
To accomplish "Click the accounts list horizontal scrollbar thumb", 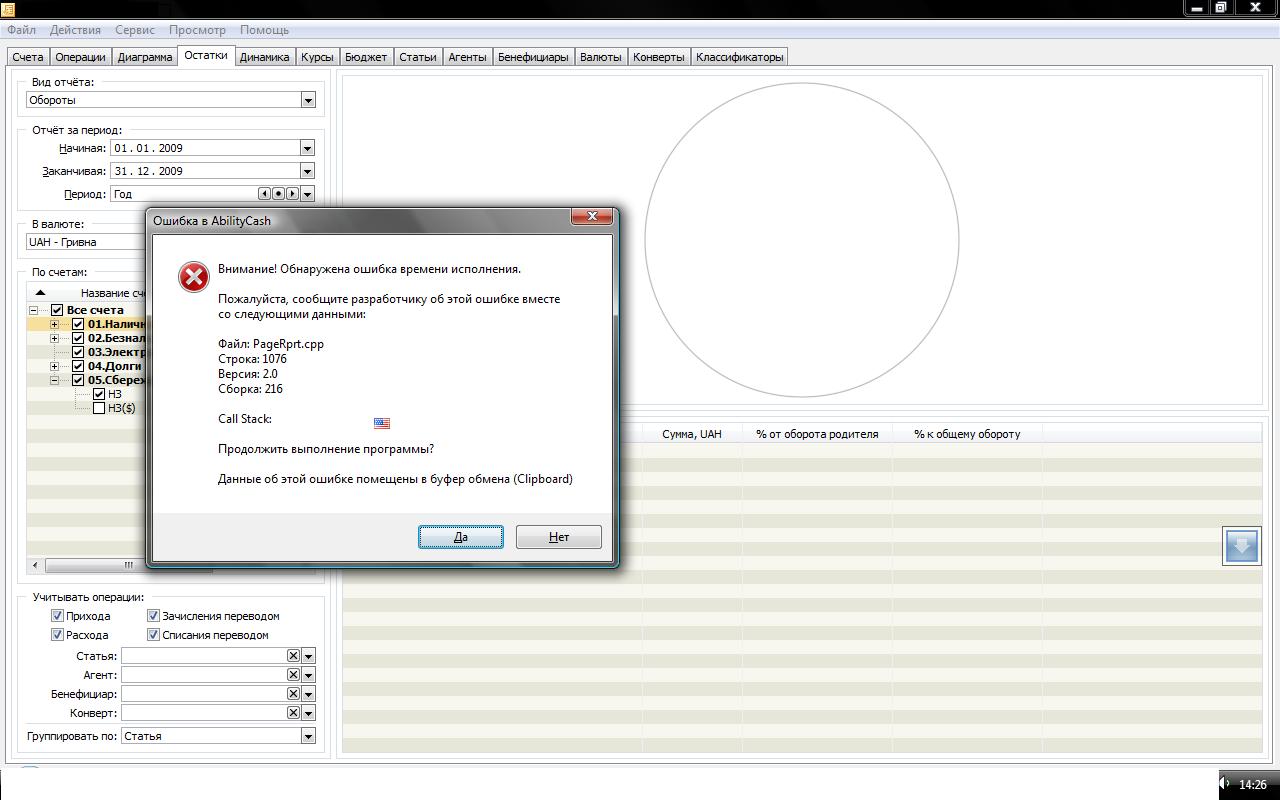I will coord(128,565).
